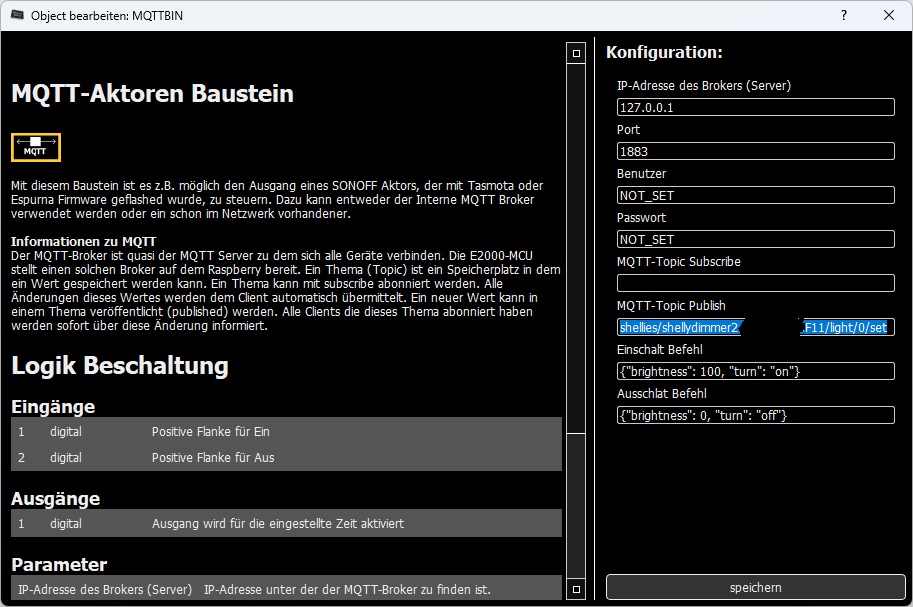Click the Ausgänge row for output 1
The width and height of the screenshot is (913, 607).
point(286,523)
